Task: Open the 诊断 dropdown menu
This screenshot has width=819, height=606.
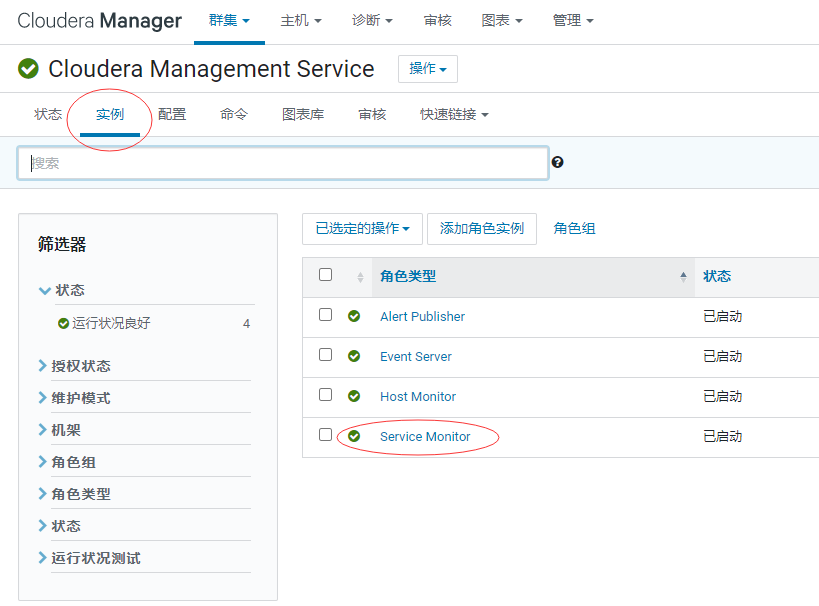Action: (x=372, y=21)
